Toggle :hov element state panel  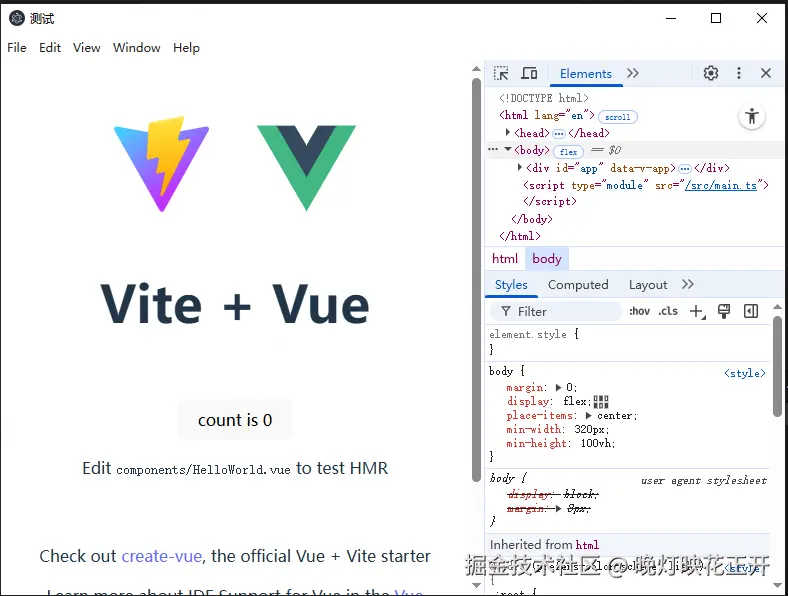639,312
